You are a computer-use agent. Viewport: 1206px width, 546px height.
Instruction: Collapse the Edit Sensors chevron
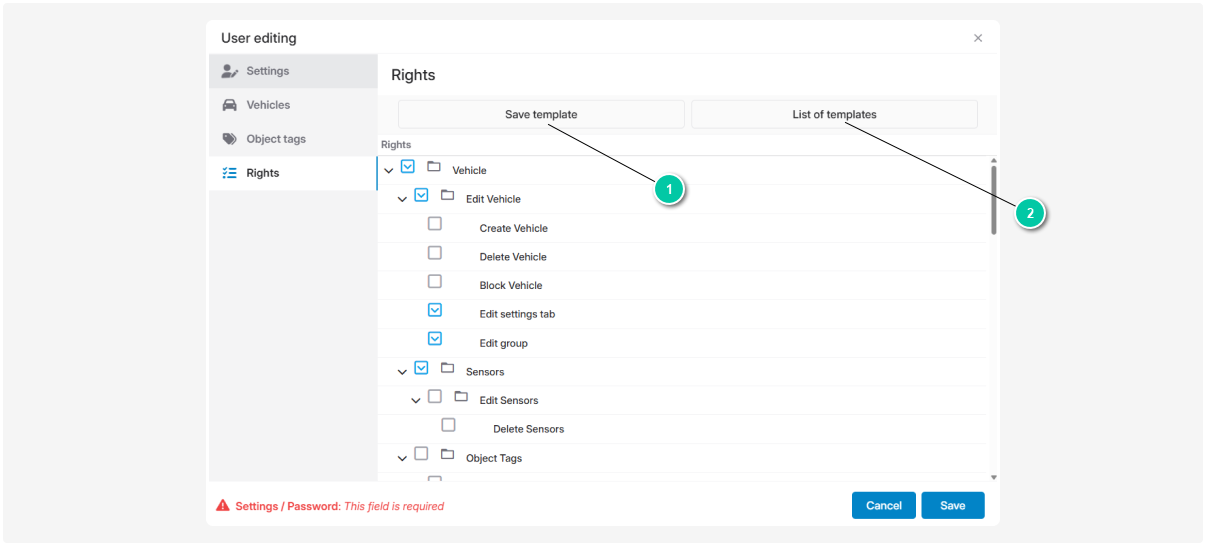coord(416,401)
